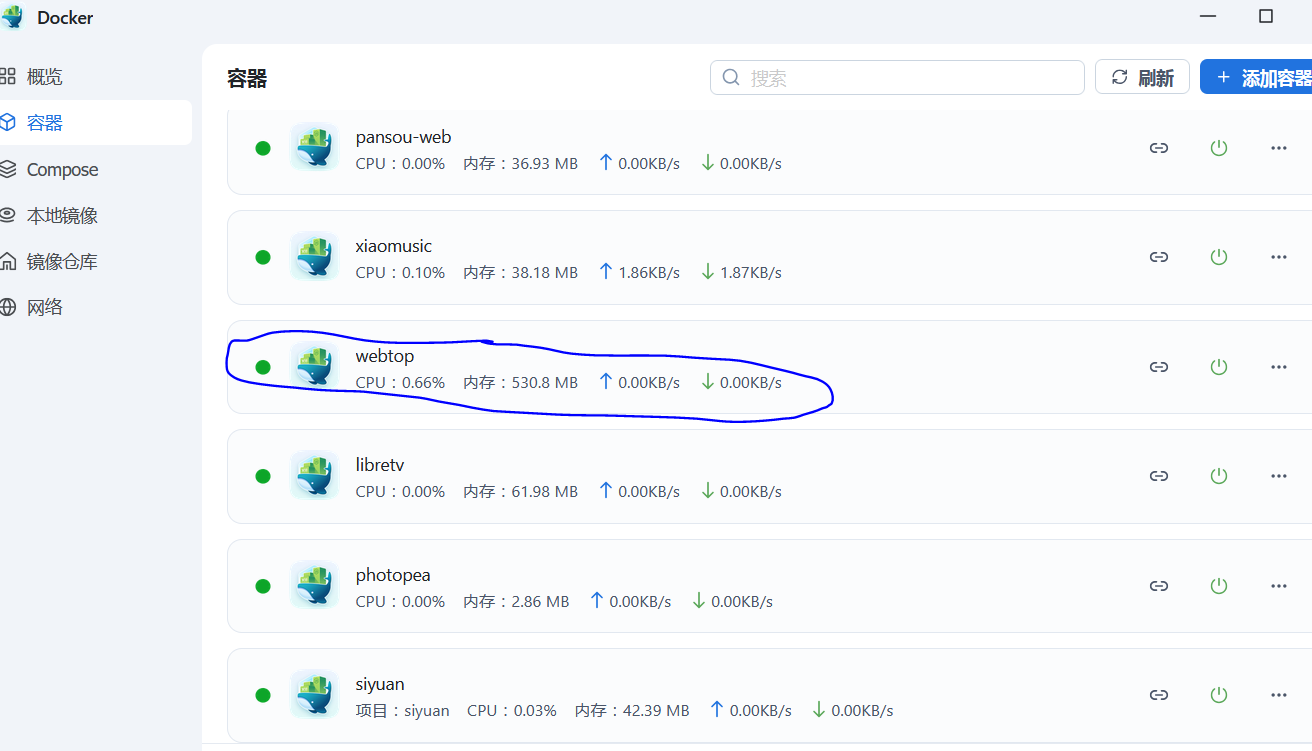Click pansou-web memory value 36.93 MB
The height and width of the screenshot is (751, 1312).
tap(544, 164)
